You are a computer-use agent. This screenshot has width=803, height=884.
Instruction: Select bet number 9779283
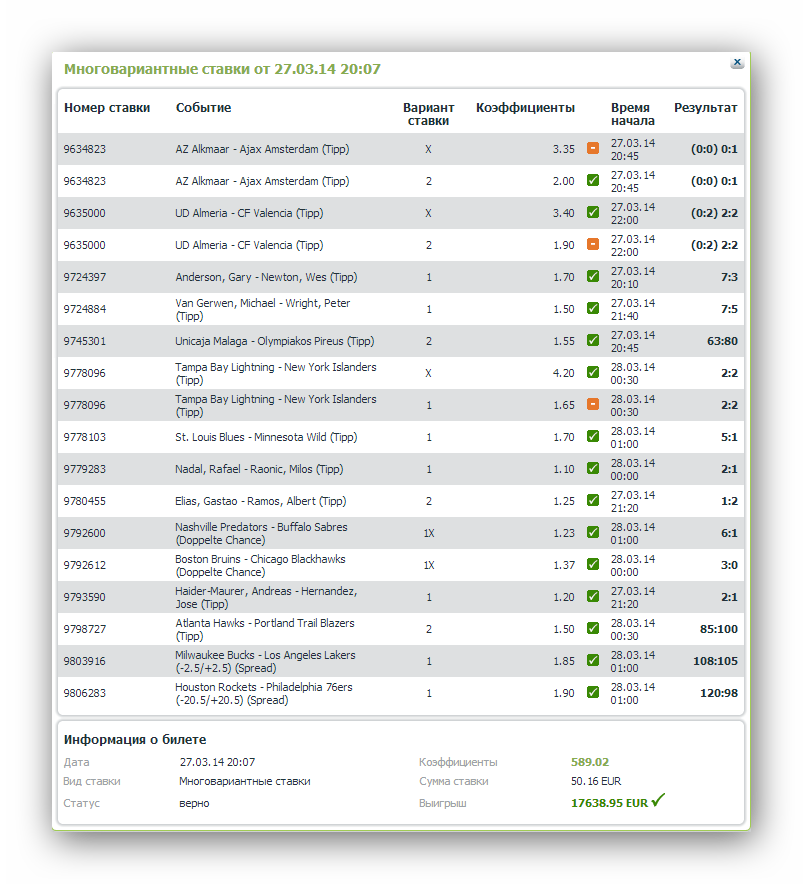click(x=85, y=469)
